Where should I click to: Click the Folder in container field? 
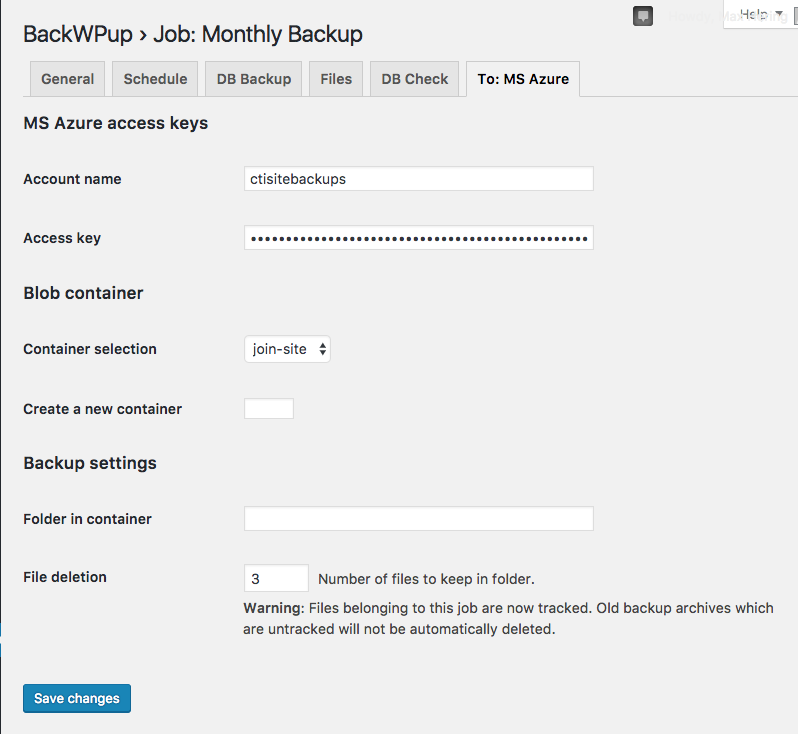click(x=419, y=519)
